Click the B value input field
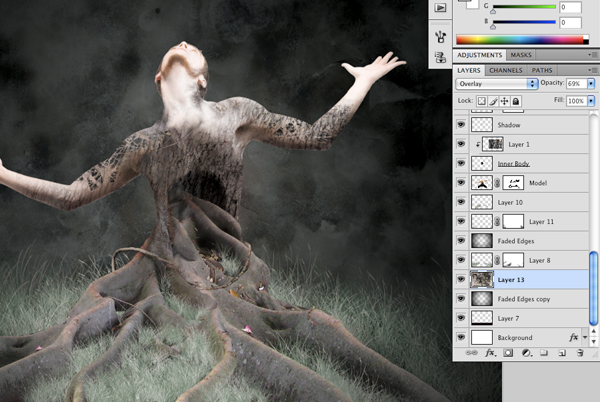The image size is (600, 402). pyautogui.click(x=571, y=22)
